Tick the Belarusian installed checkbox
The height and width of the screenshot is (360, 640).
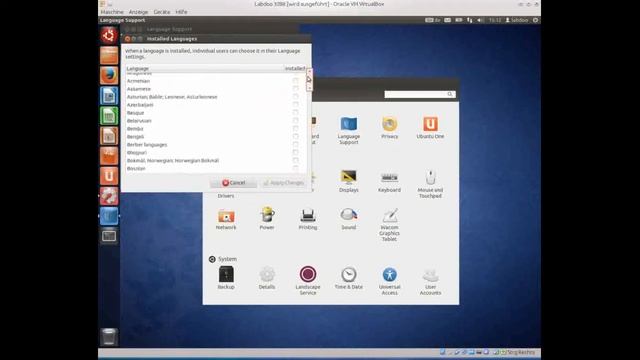pos(296,120)
